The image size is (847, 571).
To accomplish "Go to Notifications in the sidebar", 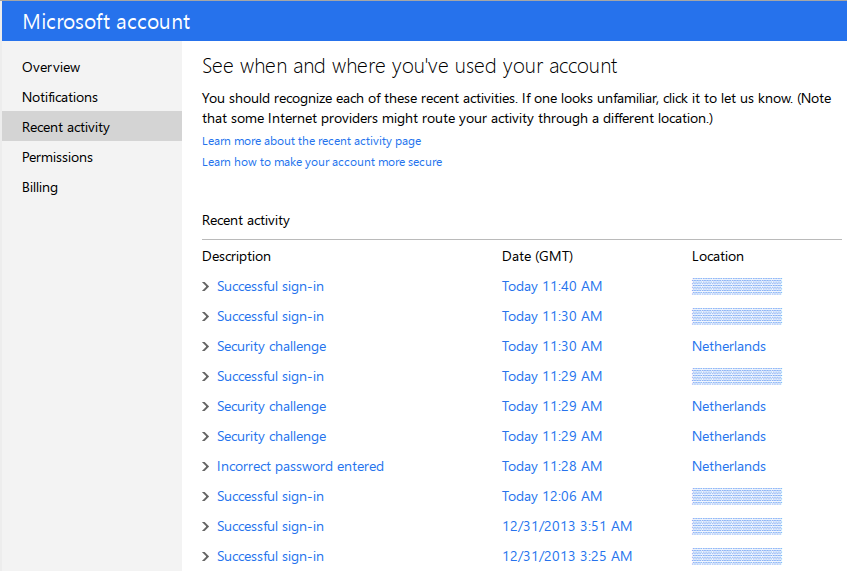I will tap(60, 97).
